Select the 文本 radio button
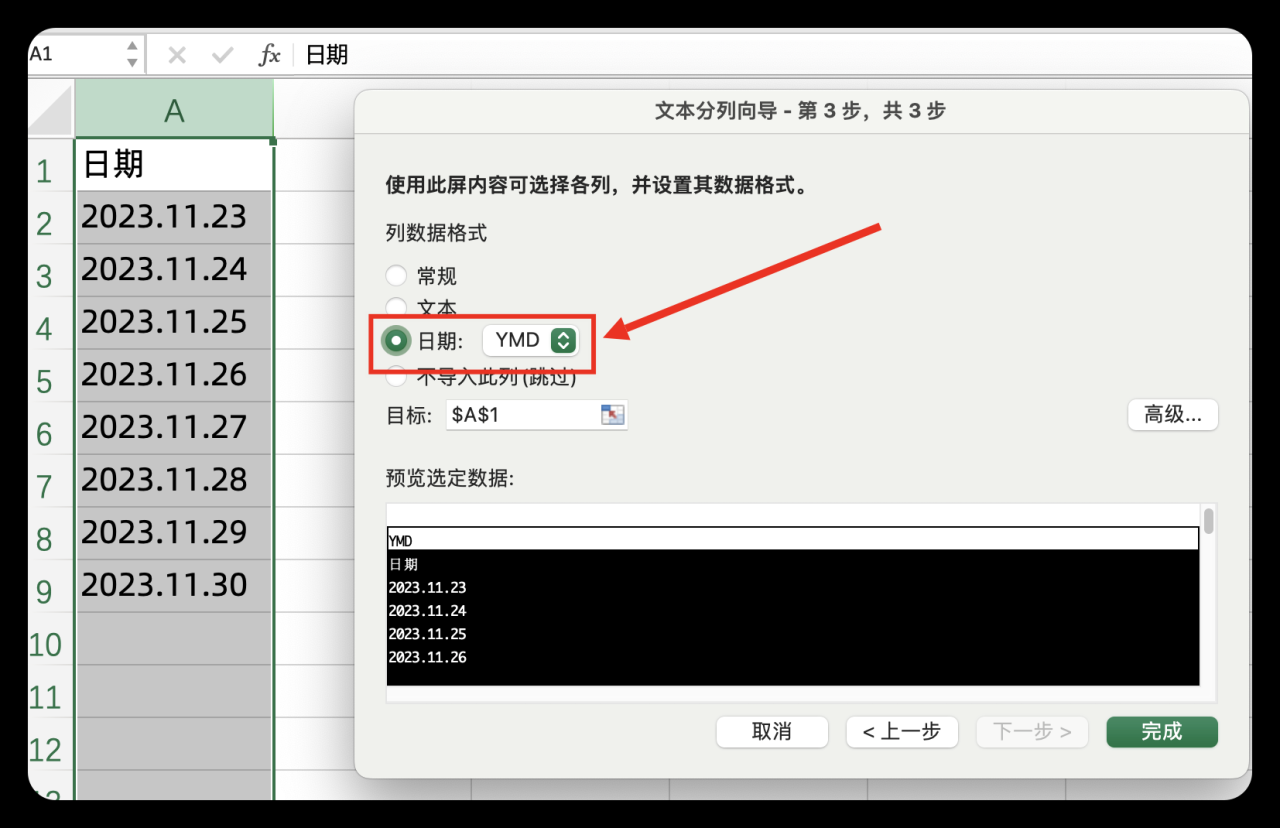Image resolution: width=1280 pixels, height=828 pixels. tap(396, 307)
